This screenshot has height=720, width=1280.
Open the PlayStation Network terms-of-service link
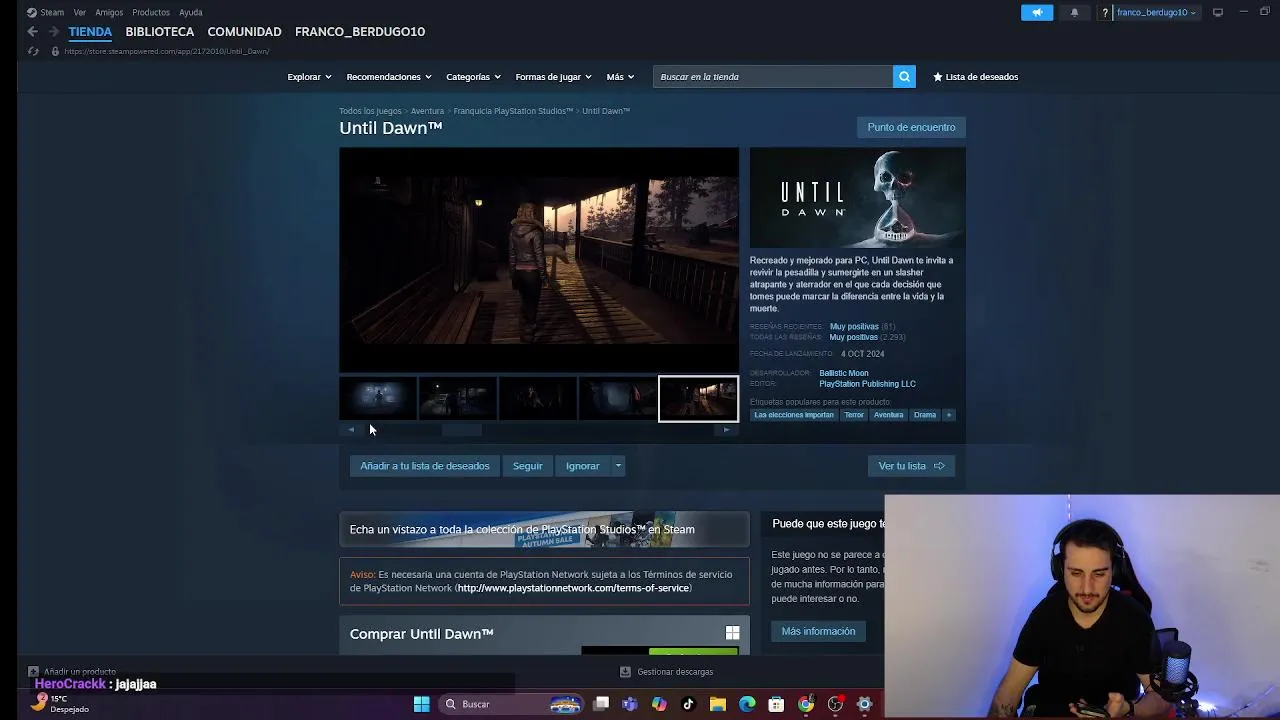[x=573, y=588]
